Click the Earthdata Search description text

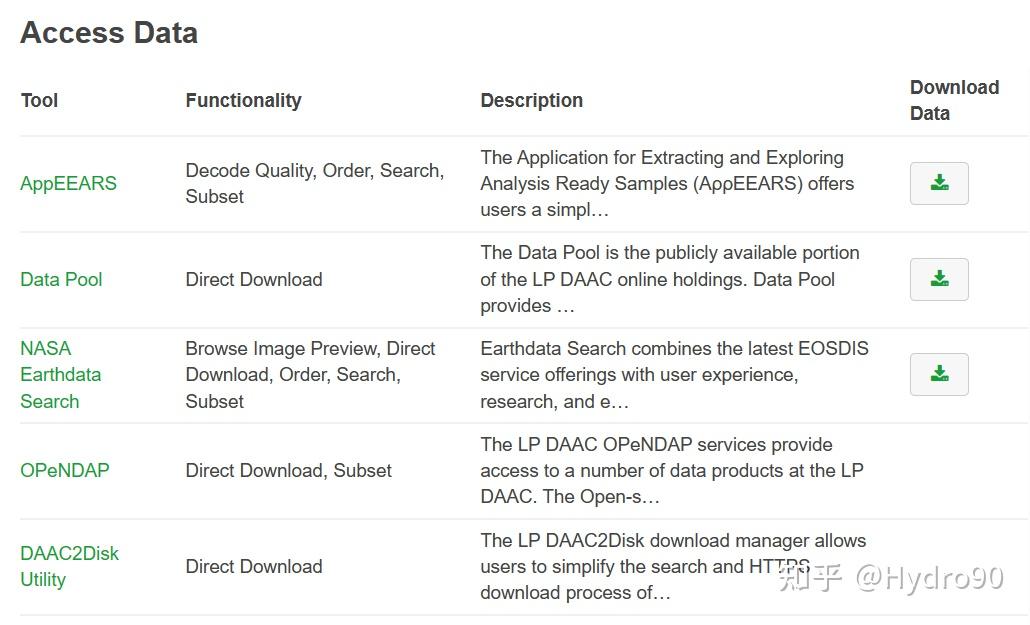(674, 375)
